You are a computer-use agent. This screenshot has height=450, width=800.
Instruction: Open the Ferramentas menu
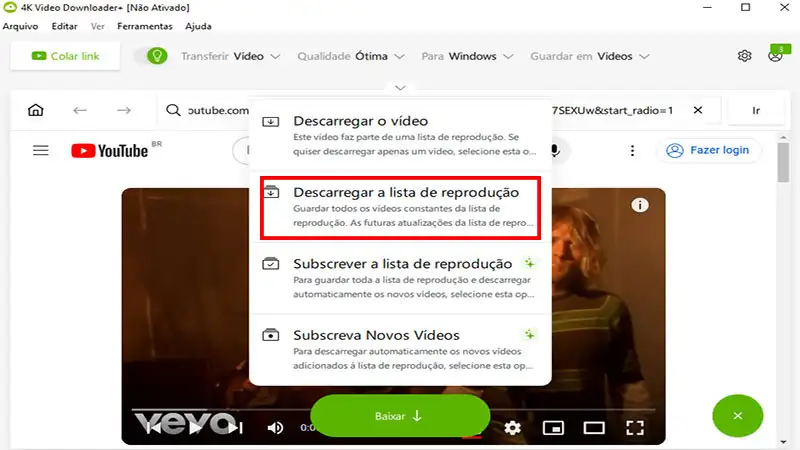[145, 26]
